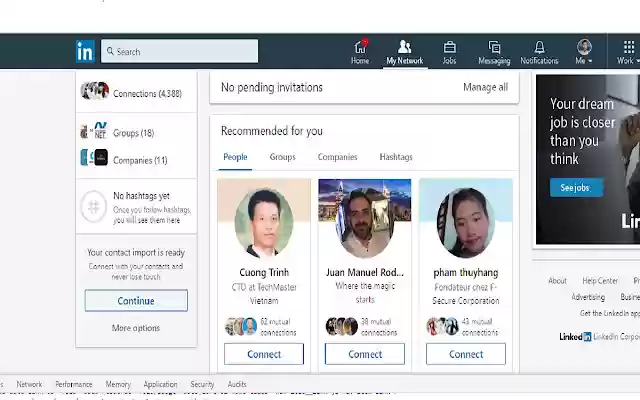Open DevTools Network tab
The image size is (640, 400).
pyautogui.click(x=29, y=384)
